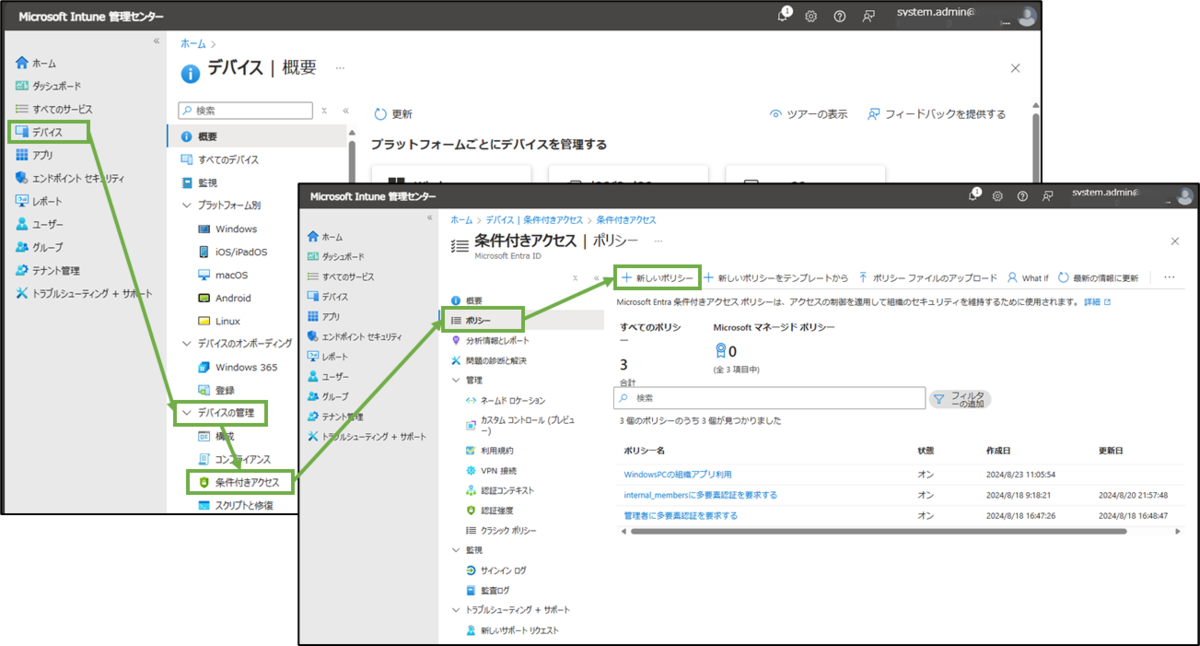1200x646 pixels.
Task: Click 新しいポリシーをテンプレートから button
Action: coord(777,277)
